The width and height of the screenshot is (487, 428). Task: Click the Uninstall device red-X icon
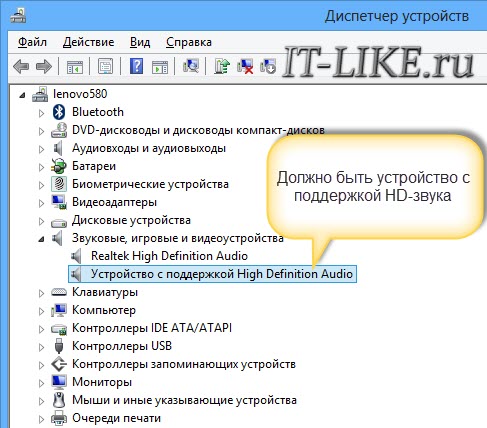245,66
